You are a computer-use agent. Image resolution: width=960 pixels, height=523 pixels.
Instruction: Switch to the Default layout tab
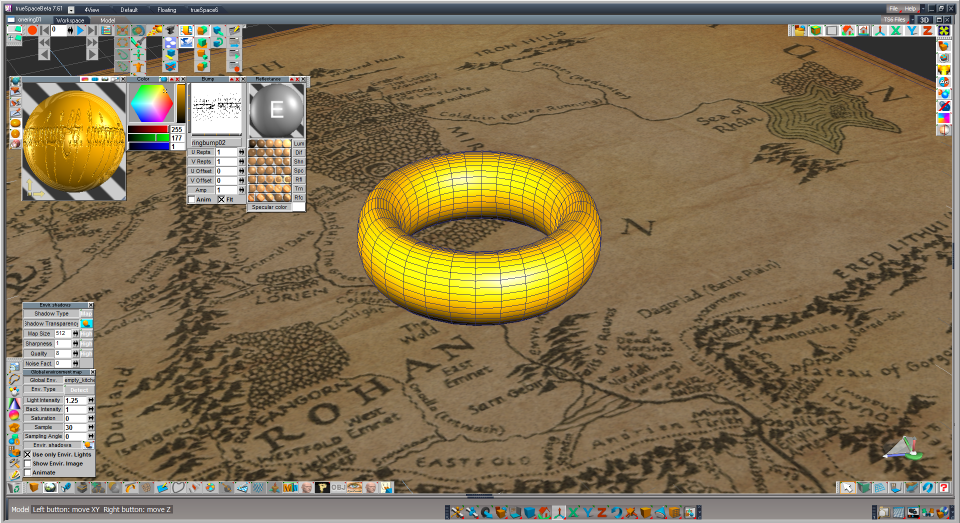tap(129, 10)
